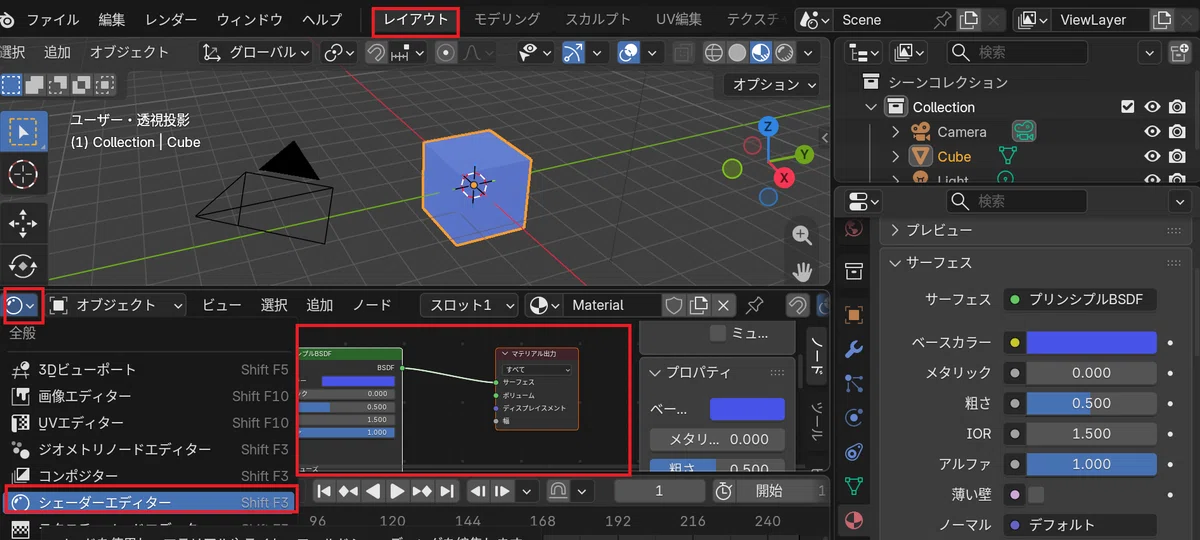Open the ノード menu in shader editor
Viewport: 1200px width, 540px height.
point(372,305)
